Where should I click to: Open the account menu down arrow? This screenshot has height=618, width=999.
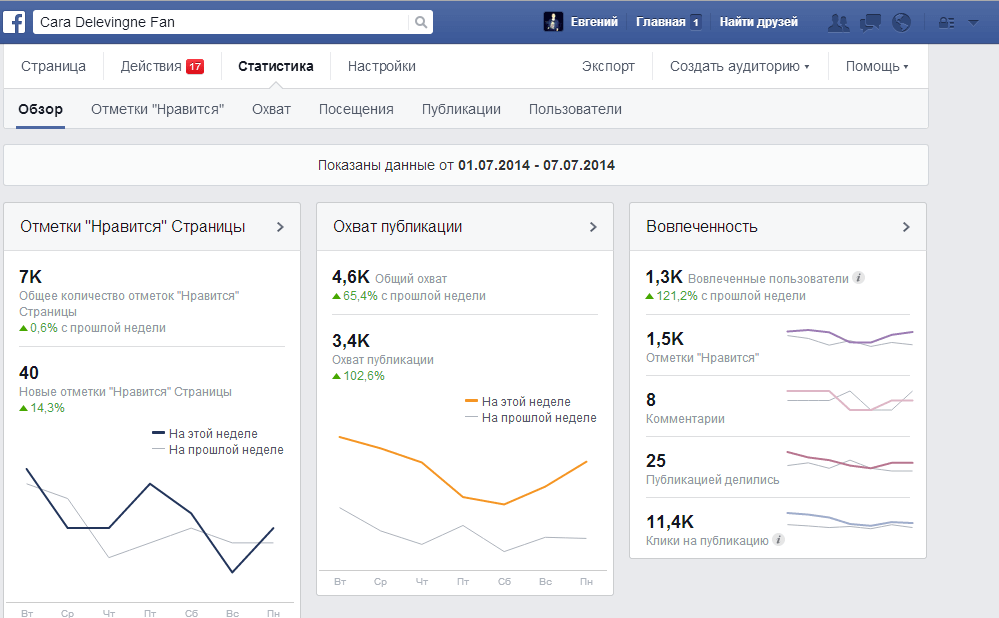click(972, 21)
